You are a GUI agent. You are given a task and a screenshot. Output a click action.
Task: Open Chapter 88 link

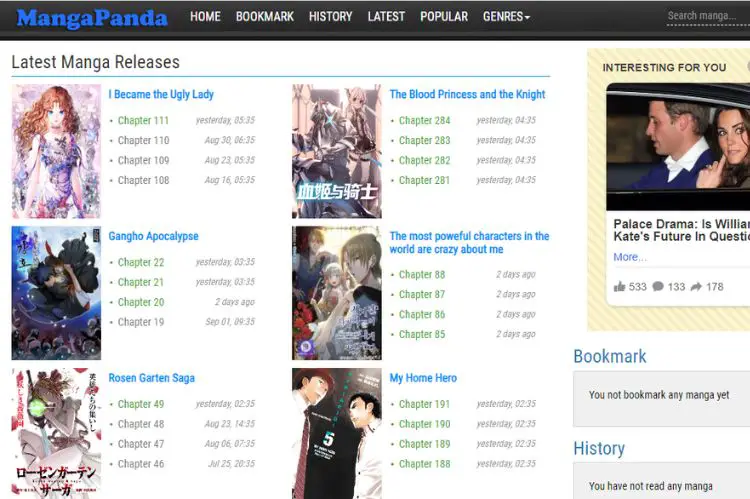point(422,275)
